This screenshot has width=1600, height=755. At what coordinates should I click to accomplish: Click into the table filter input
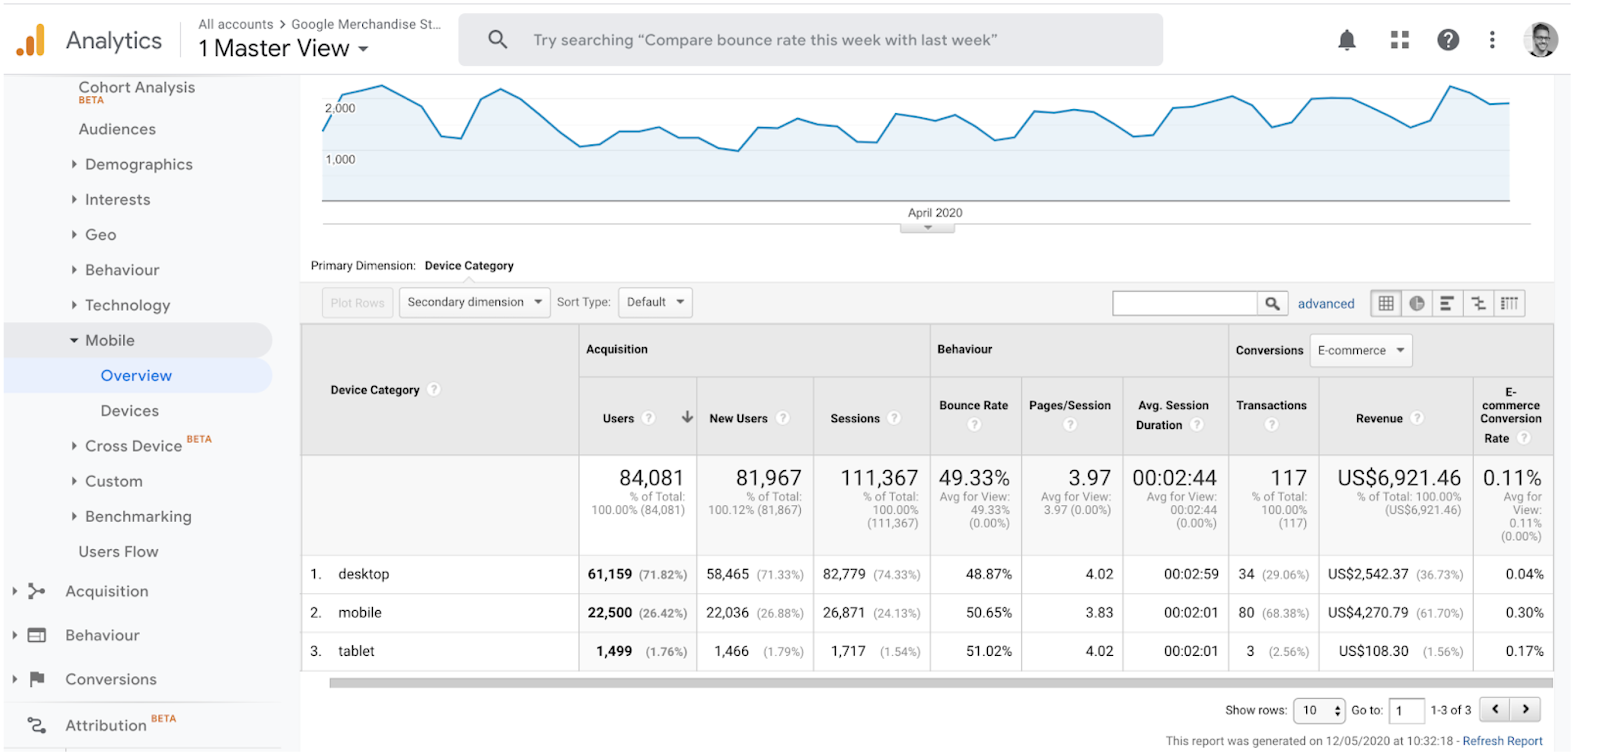click(1185, 303)
